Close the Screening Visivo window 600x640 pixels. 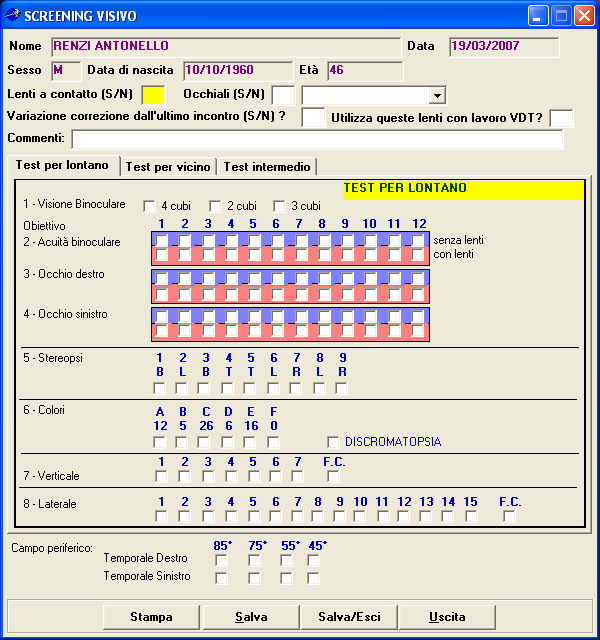pyautogui.click(x=584, y=16)
